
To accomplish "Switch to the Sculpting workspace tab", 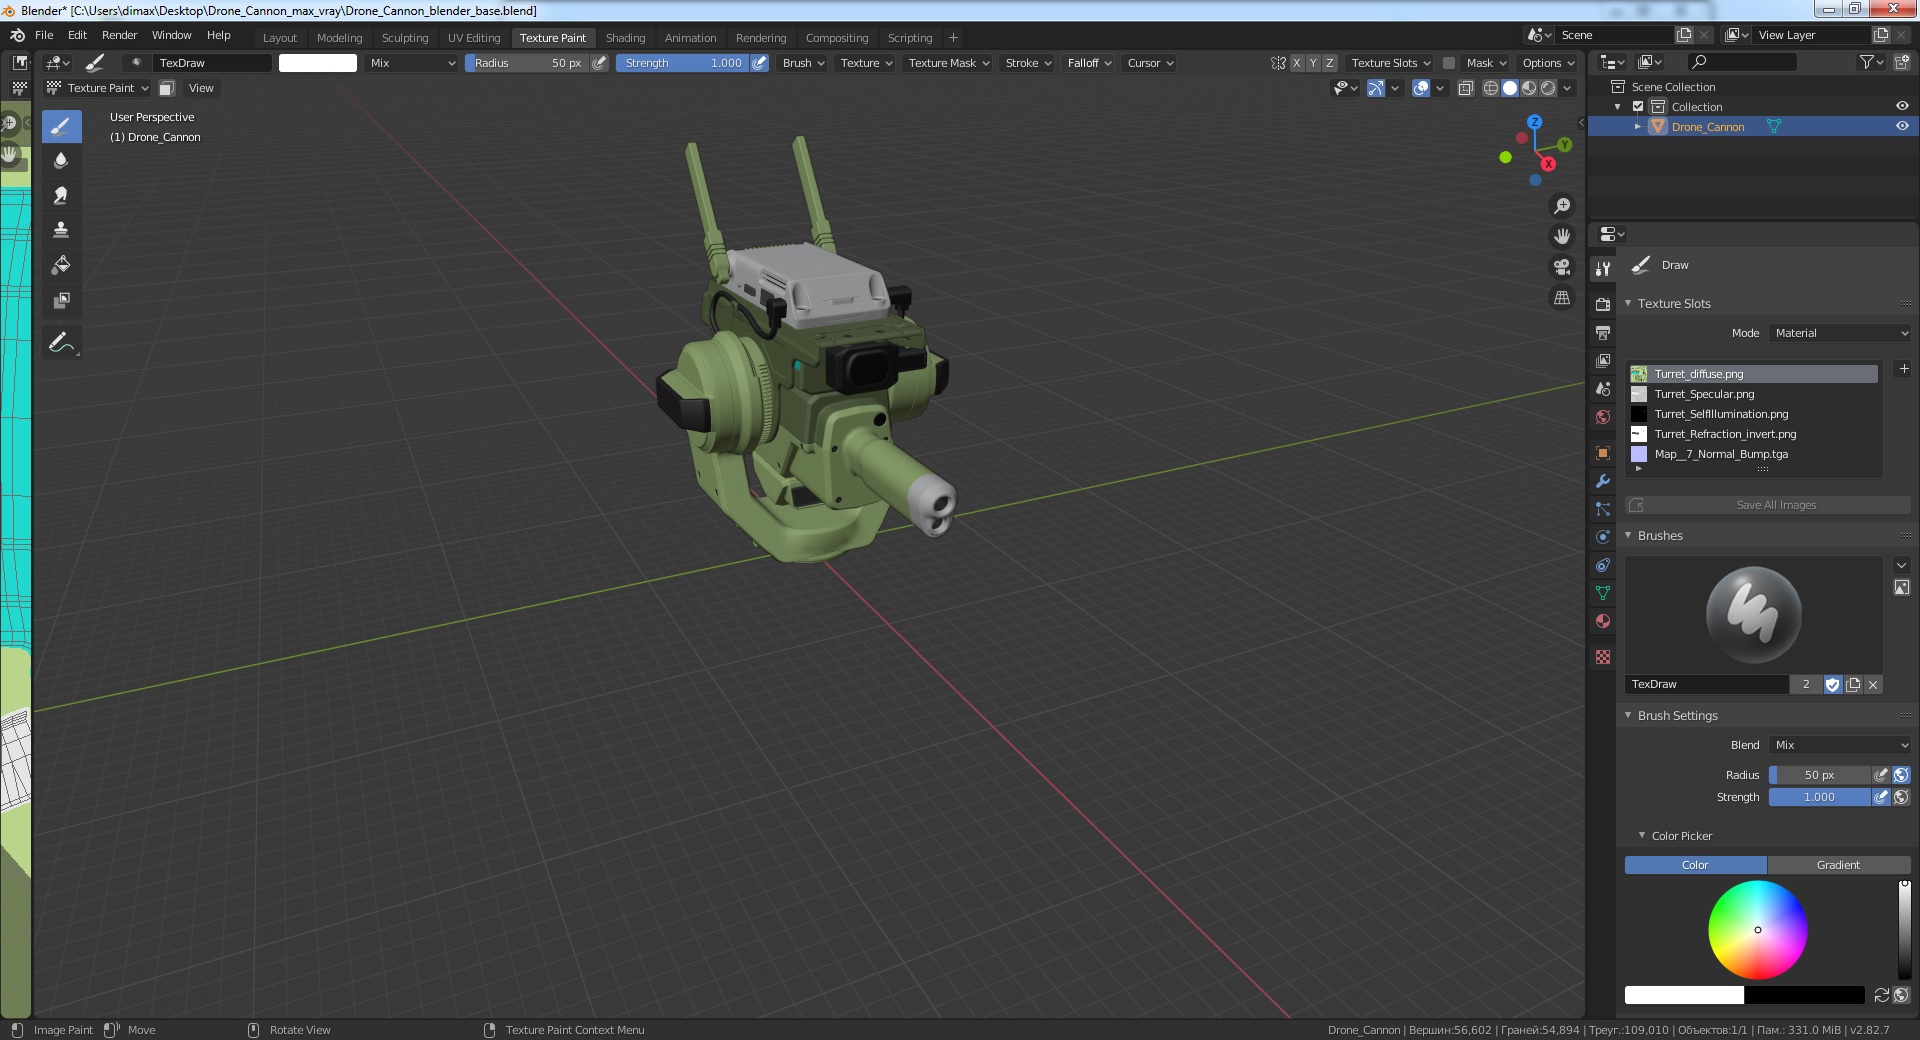I will 405,38.
